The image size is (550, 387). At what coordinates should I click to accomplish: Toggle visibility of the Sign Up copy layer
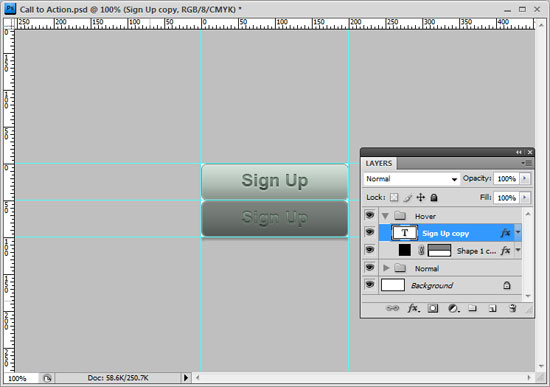point(370,232)
